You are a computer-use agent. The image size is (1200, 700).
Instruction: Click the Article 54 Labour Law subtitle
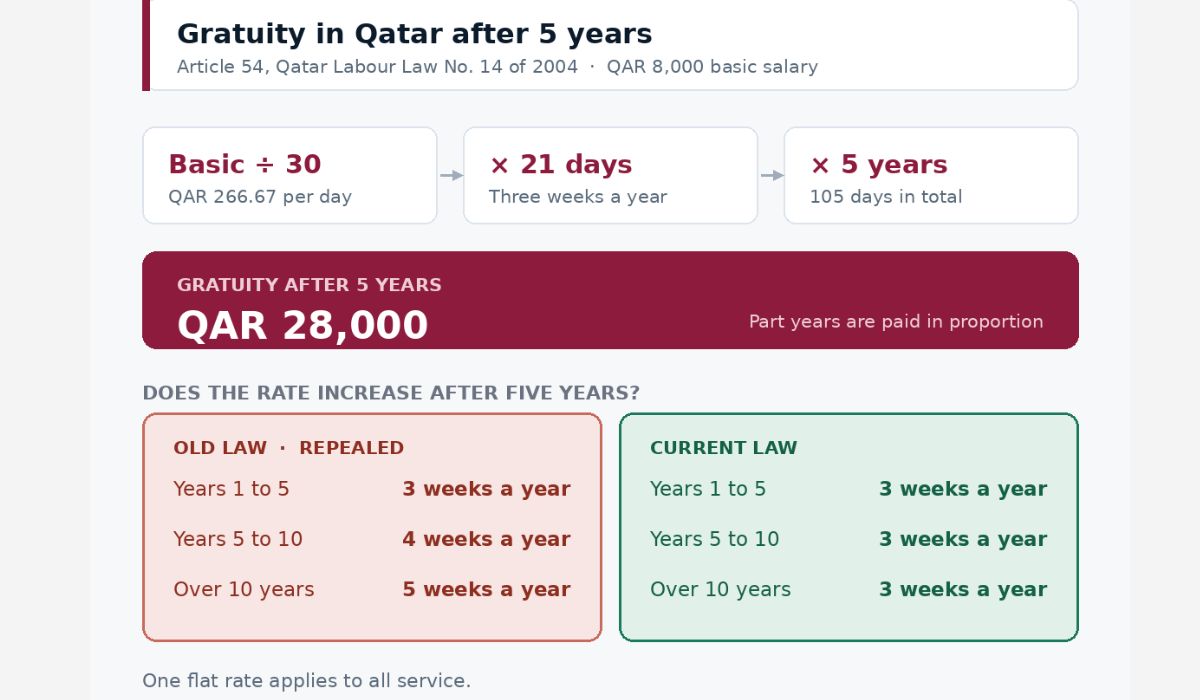(x=497, y=67)
